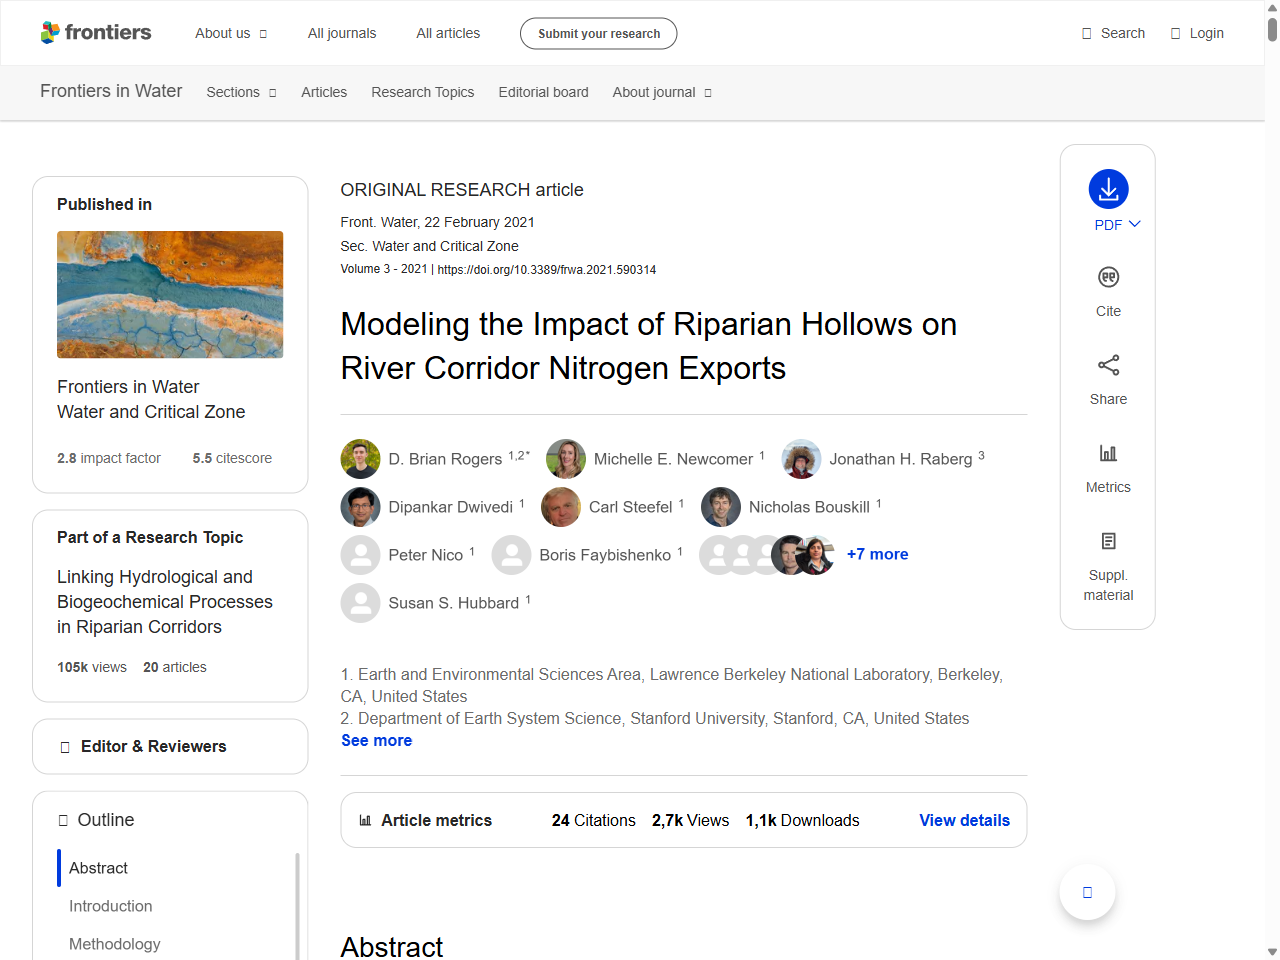Image resolution: width=1280 pixels, height=960 pixels.
Task: Open the Metrics bar chart icon
Action: 1108,453
